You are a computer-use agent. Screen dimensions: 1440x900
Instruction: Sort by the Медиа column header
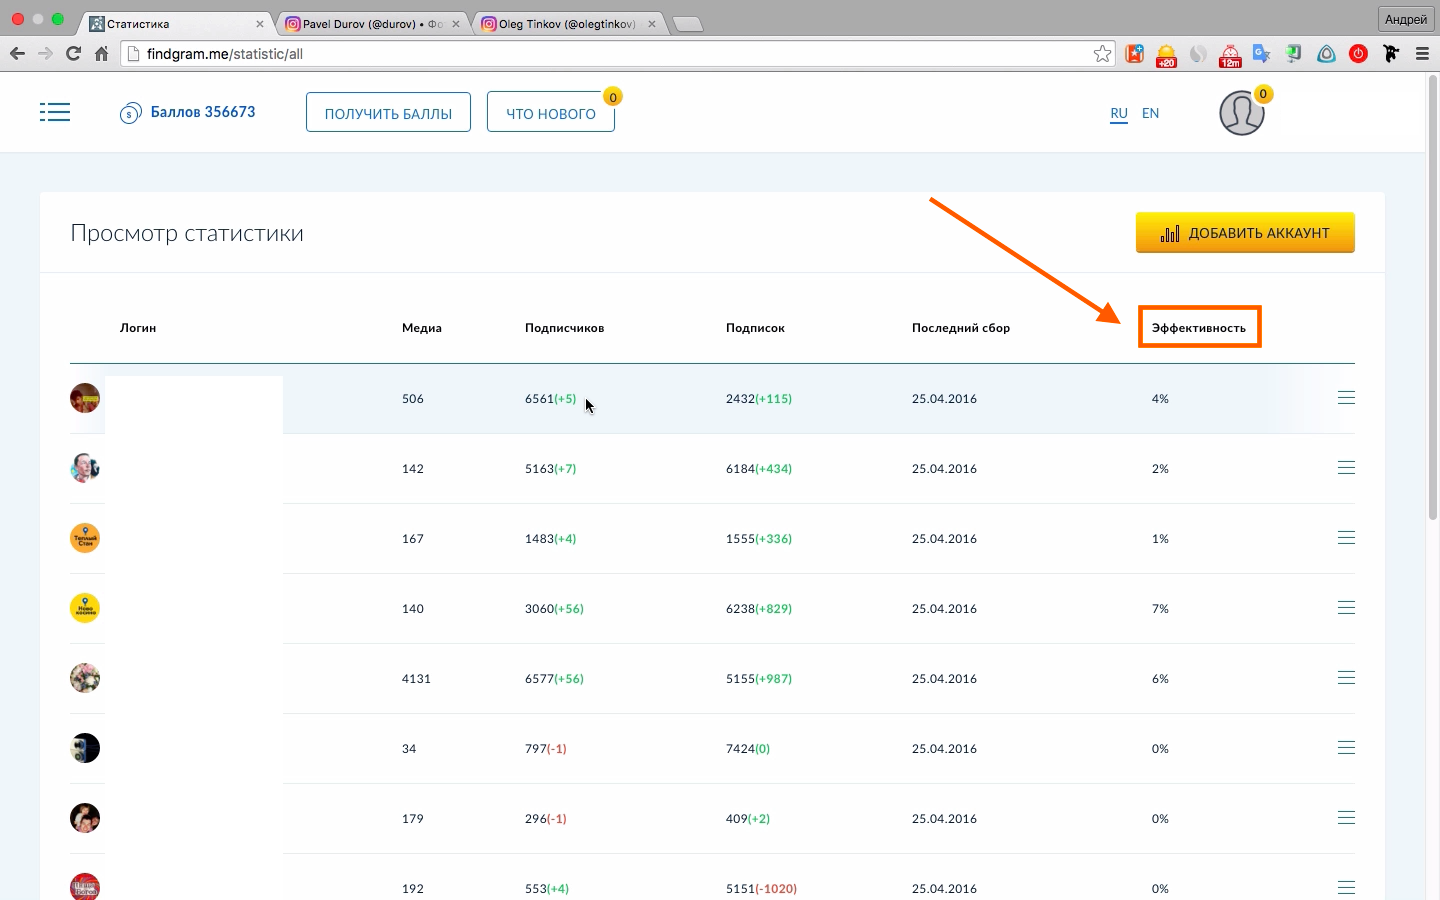pyautogui.click(x=422, y=328)
